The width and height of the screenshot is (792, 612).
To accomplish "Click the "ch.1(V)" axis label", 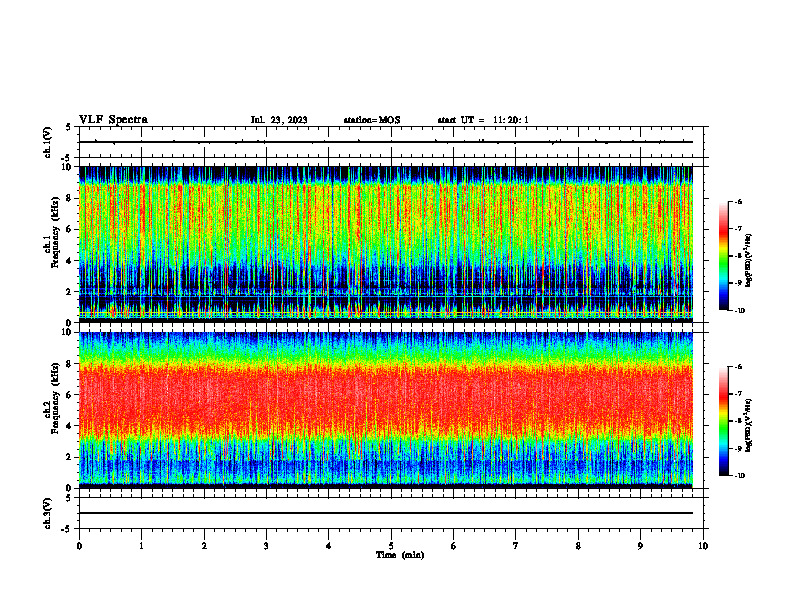I will 48,142.
